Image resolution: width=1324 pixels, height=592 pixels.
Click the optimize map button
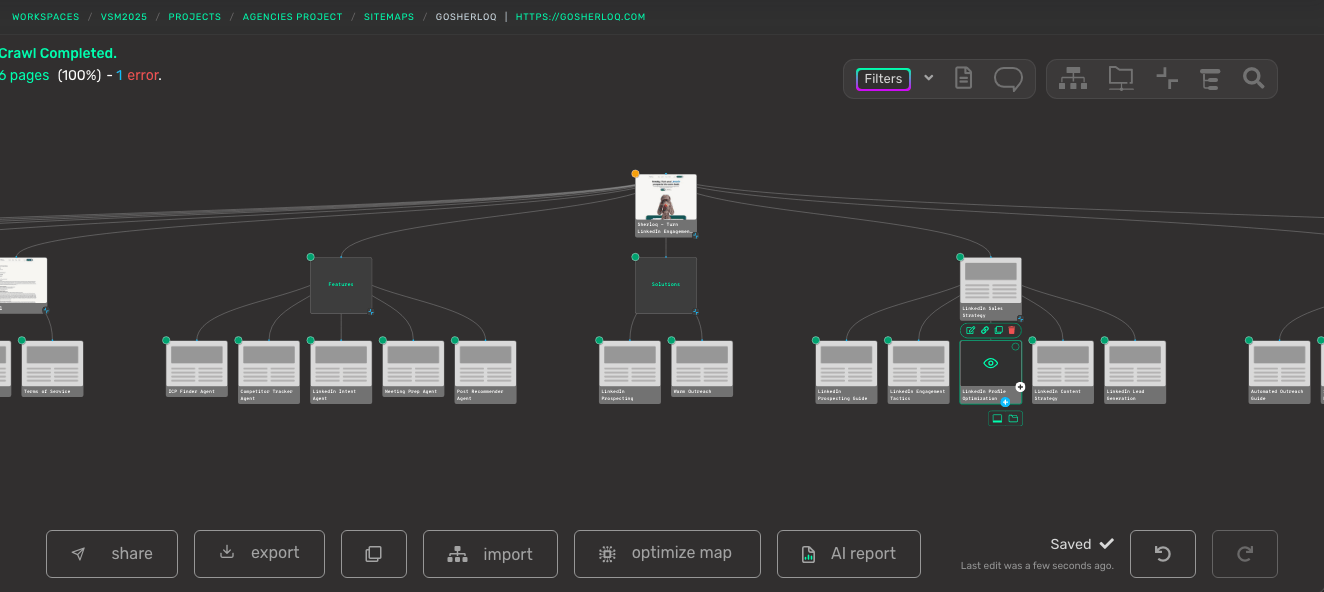[667, 554]
